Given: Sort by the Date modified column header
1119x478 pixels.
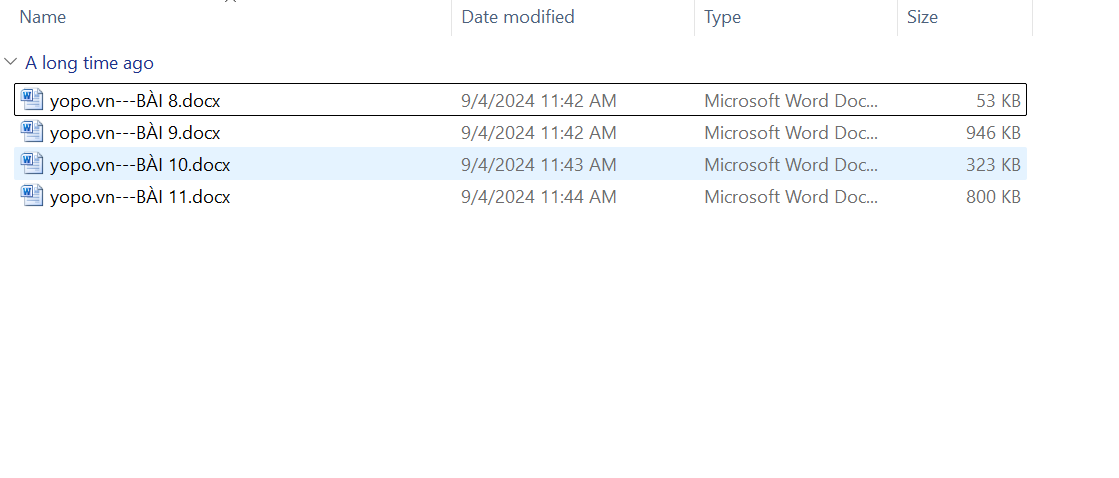Looking at the screenshot, I should (518, 17).
